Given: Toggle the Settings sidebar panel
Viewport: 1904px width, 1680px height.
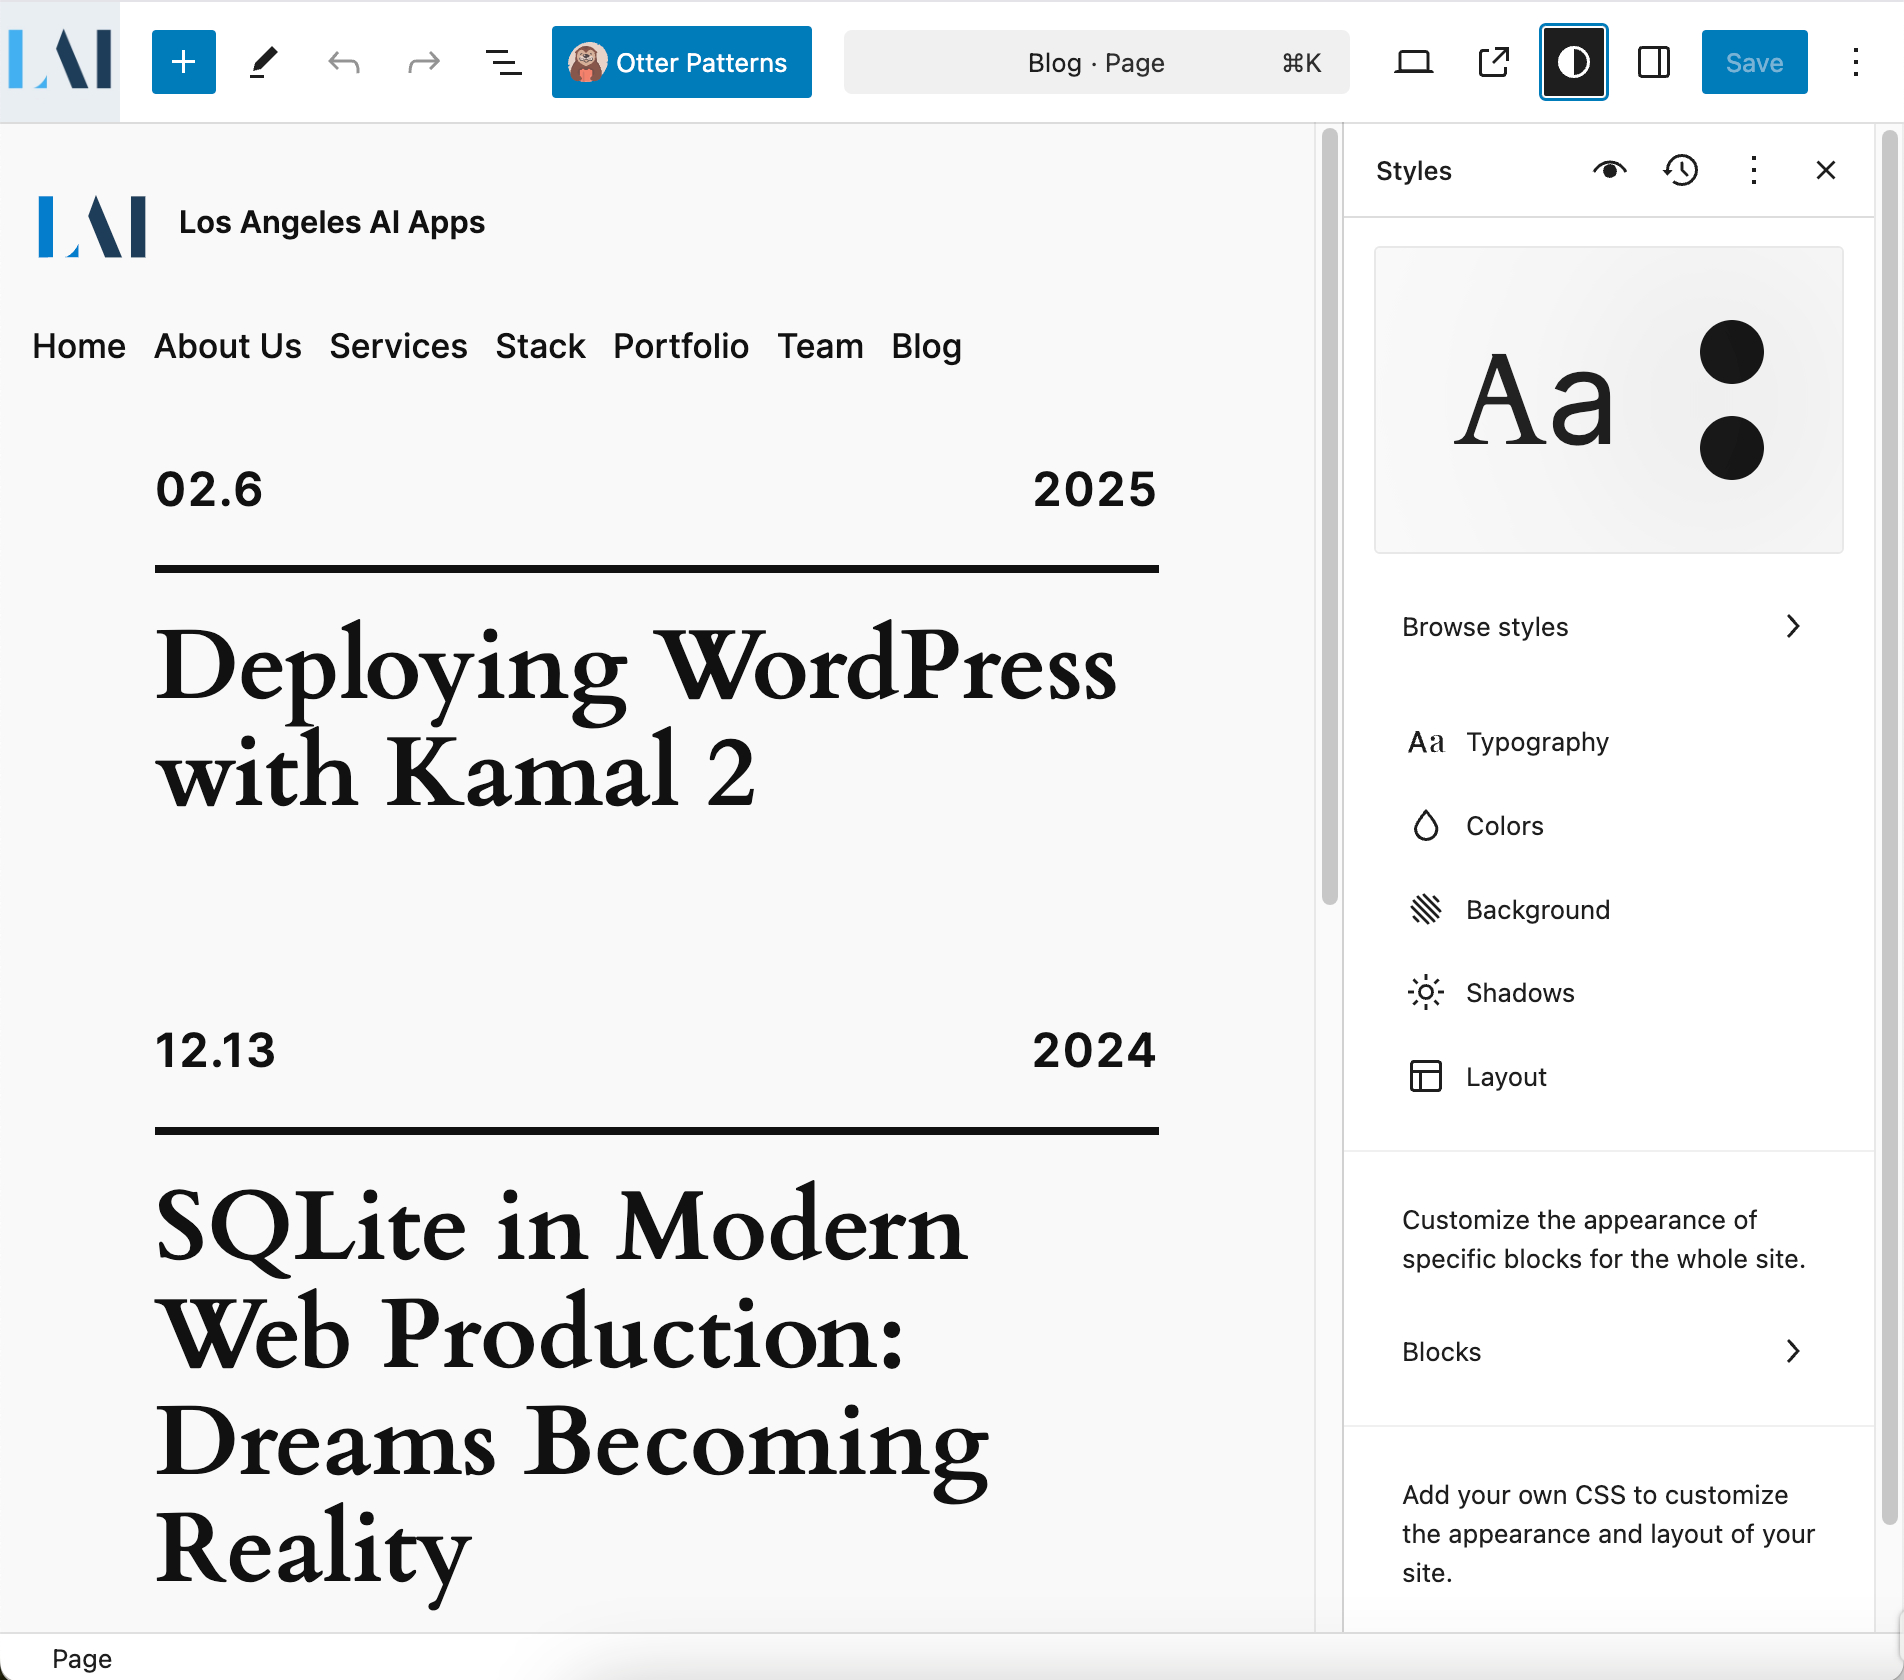Looking at the screenshot, I should (1653, 62).
